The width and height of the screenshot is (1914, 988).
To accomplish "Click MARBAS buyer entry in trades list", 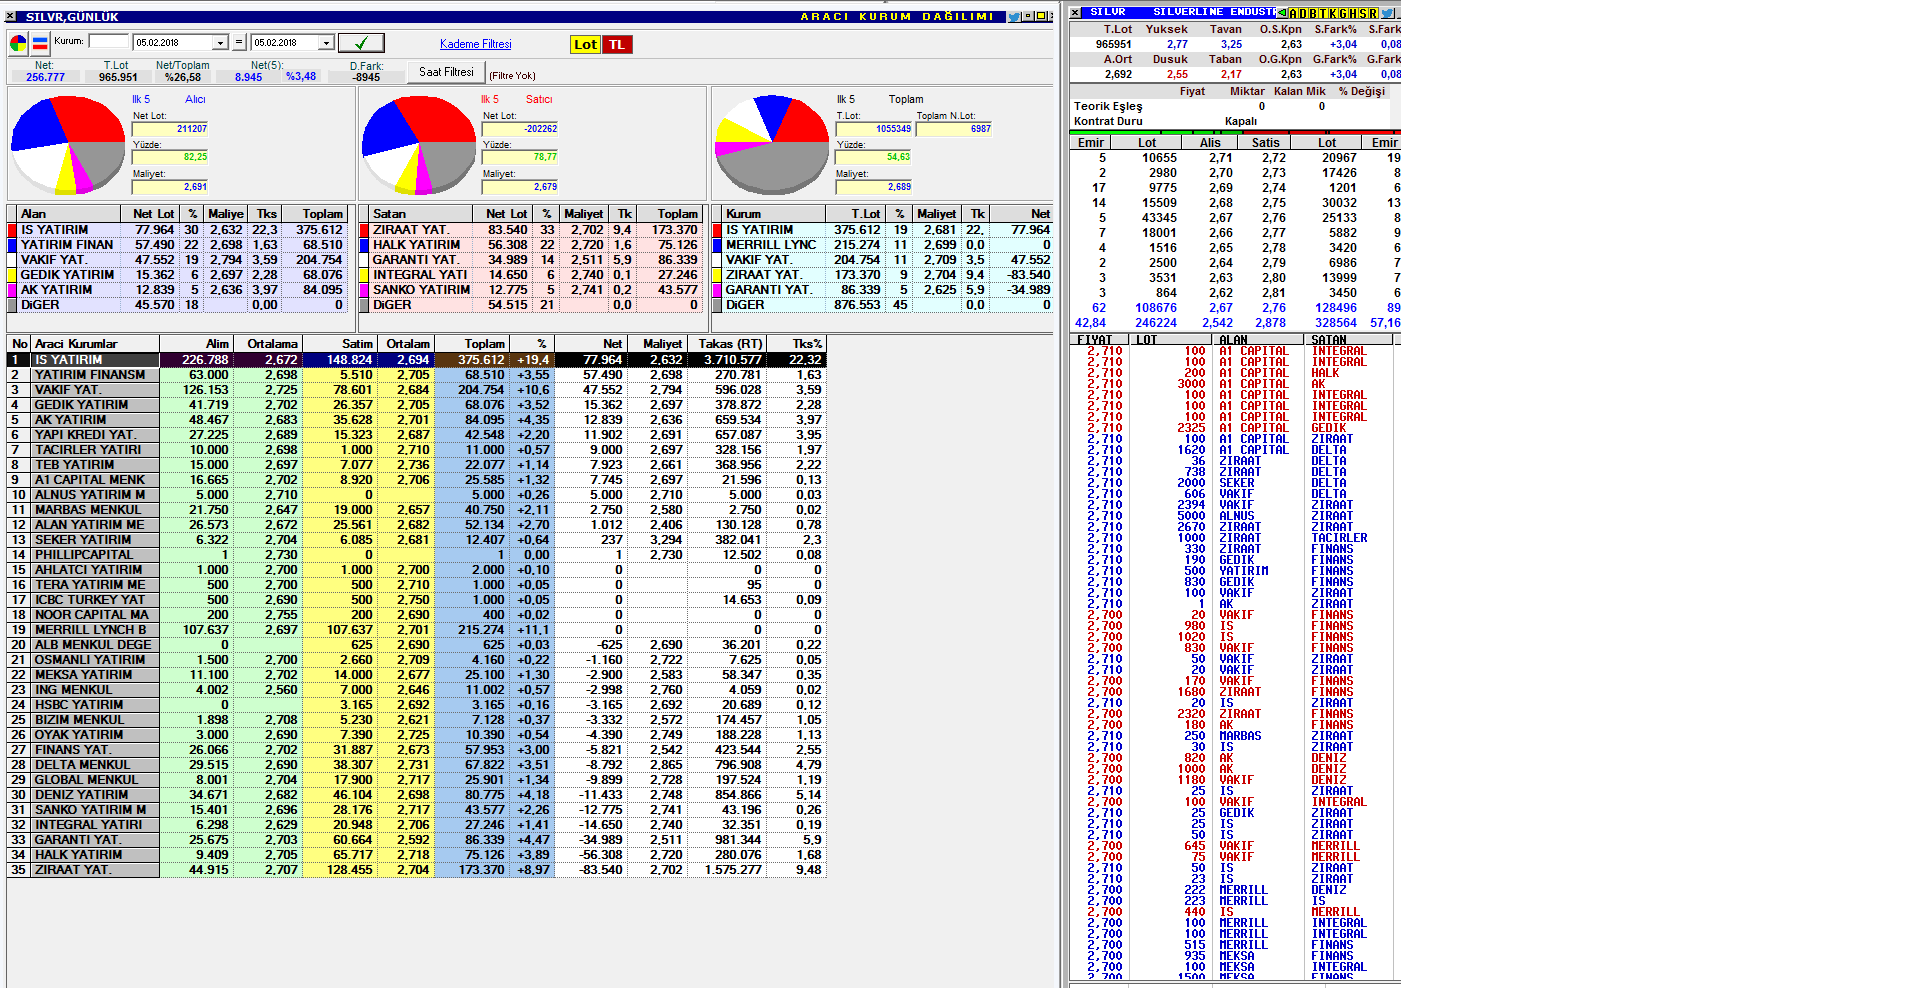I will [1240, 736].
